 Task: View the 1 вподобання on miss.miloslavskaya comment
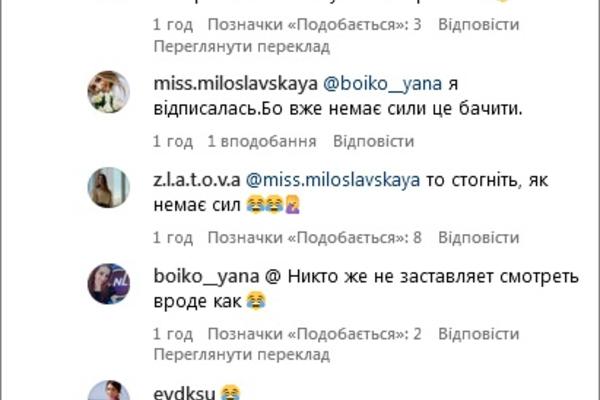point(262,141)
